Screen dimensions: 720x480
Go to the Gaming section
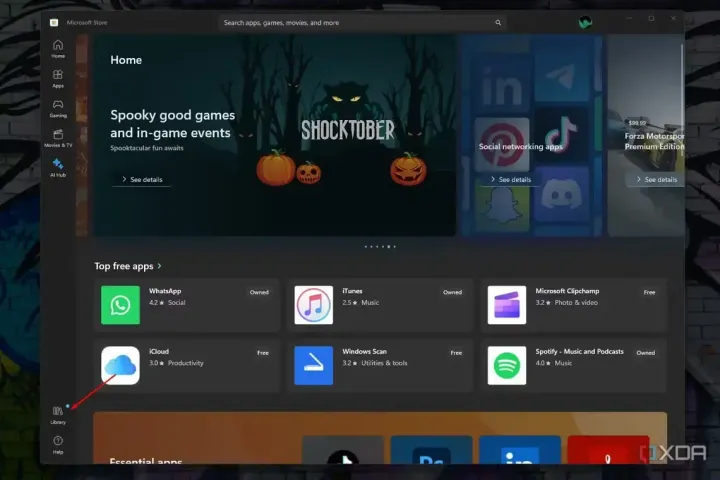[58, 107]
